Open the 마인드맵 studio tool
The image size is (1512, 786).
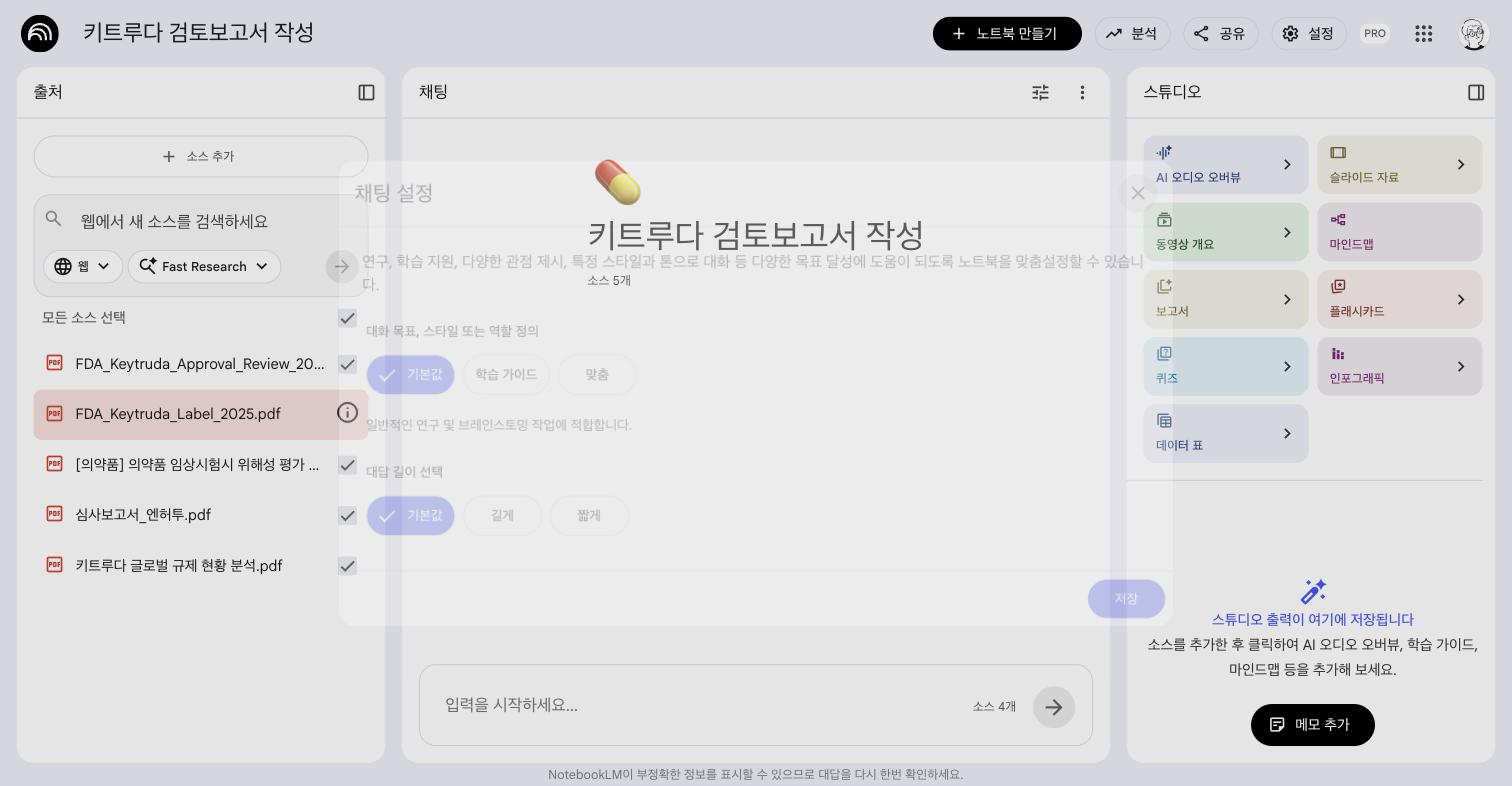(x=1397, y=231)
